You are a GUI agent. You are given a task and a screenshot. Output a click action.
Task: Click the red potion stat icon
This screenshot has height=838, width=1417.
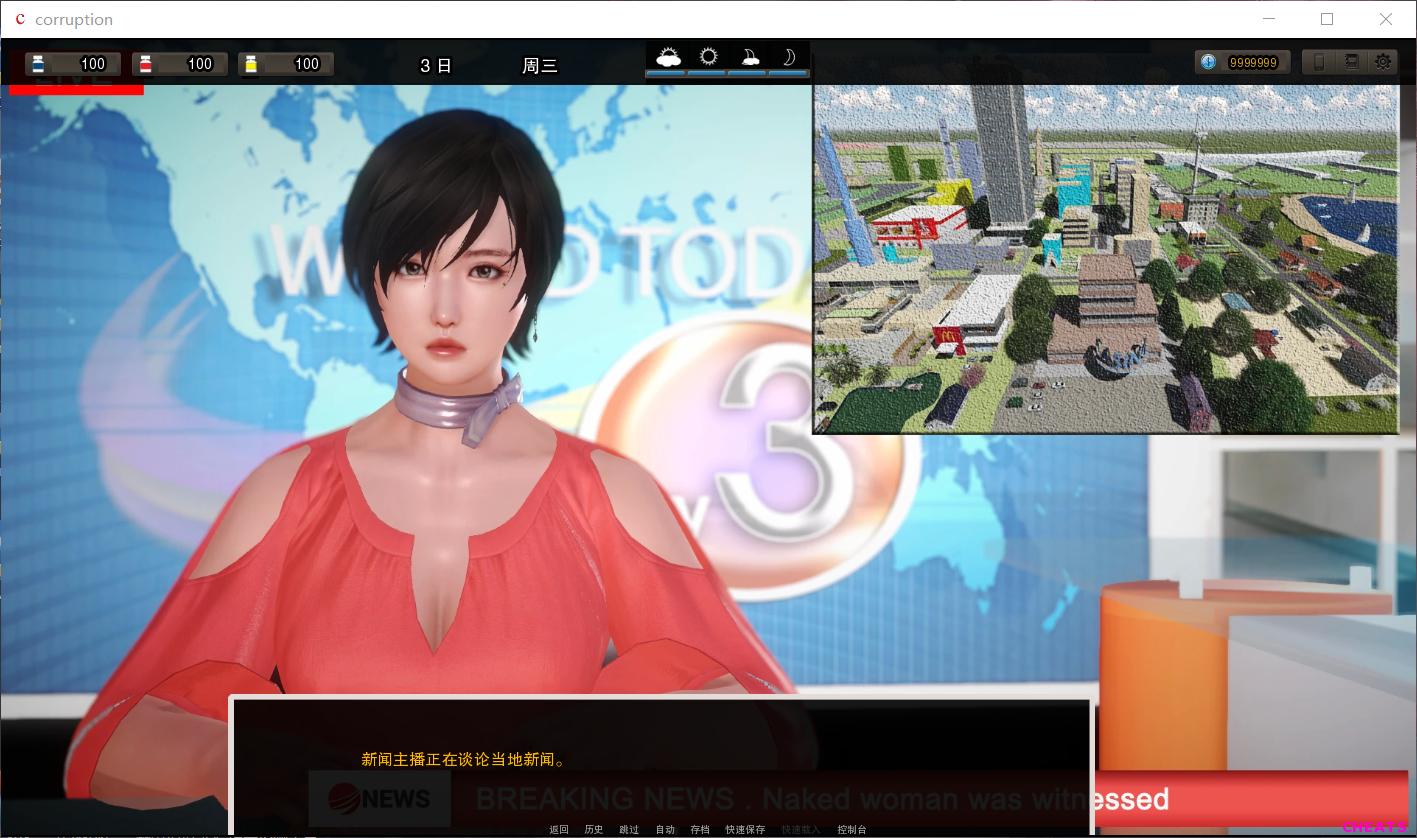click(x=145, y=62)
